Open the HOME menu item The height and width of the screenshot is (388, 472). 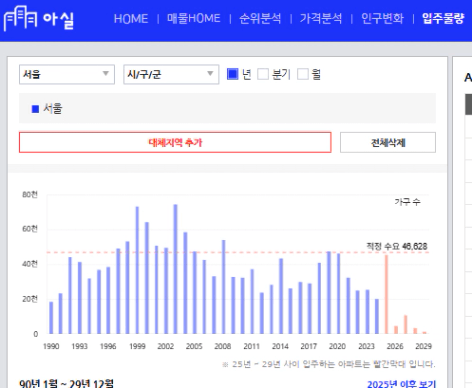coord(131,19)
